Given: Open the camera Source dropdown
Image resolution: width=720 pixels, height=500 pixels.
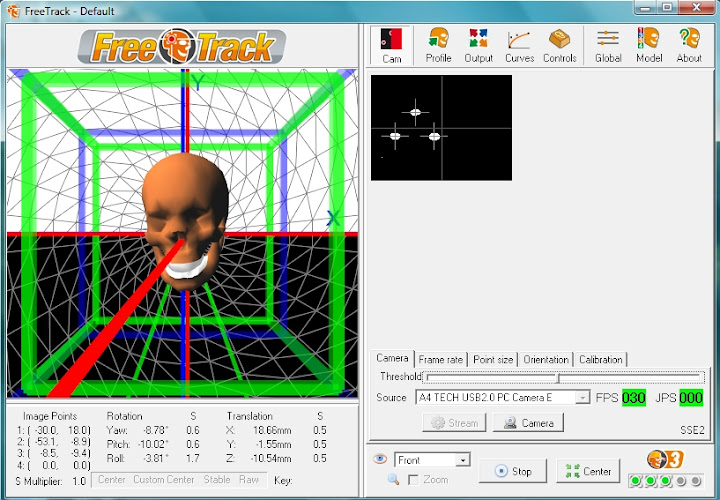Looking at the screenshot, I should pos(582,397).
